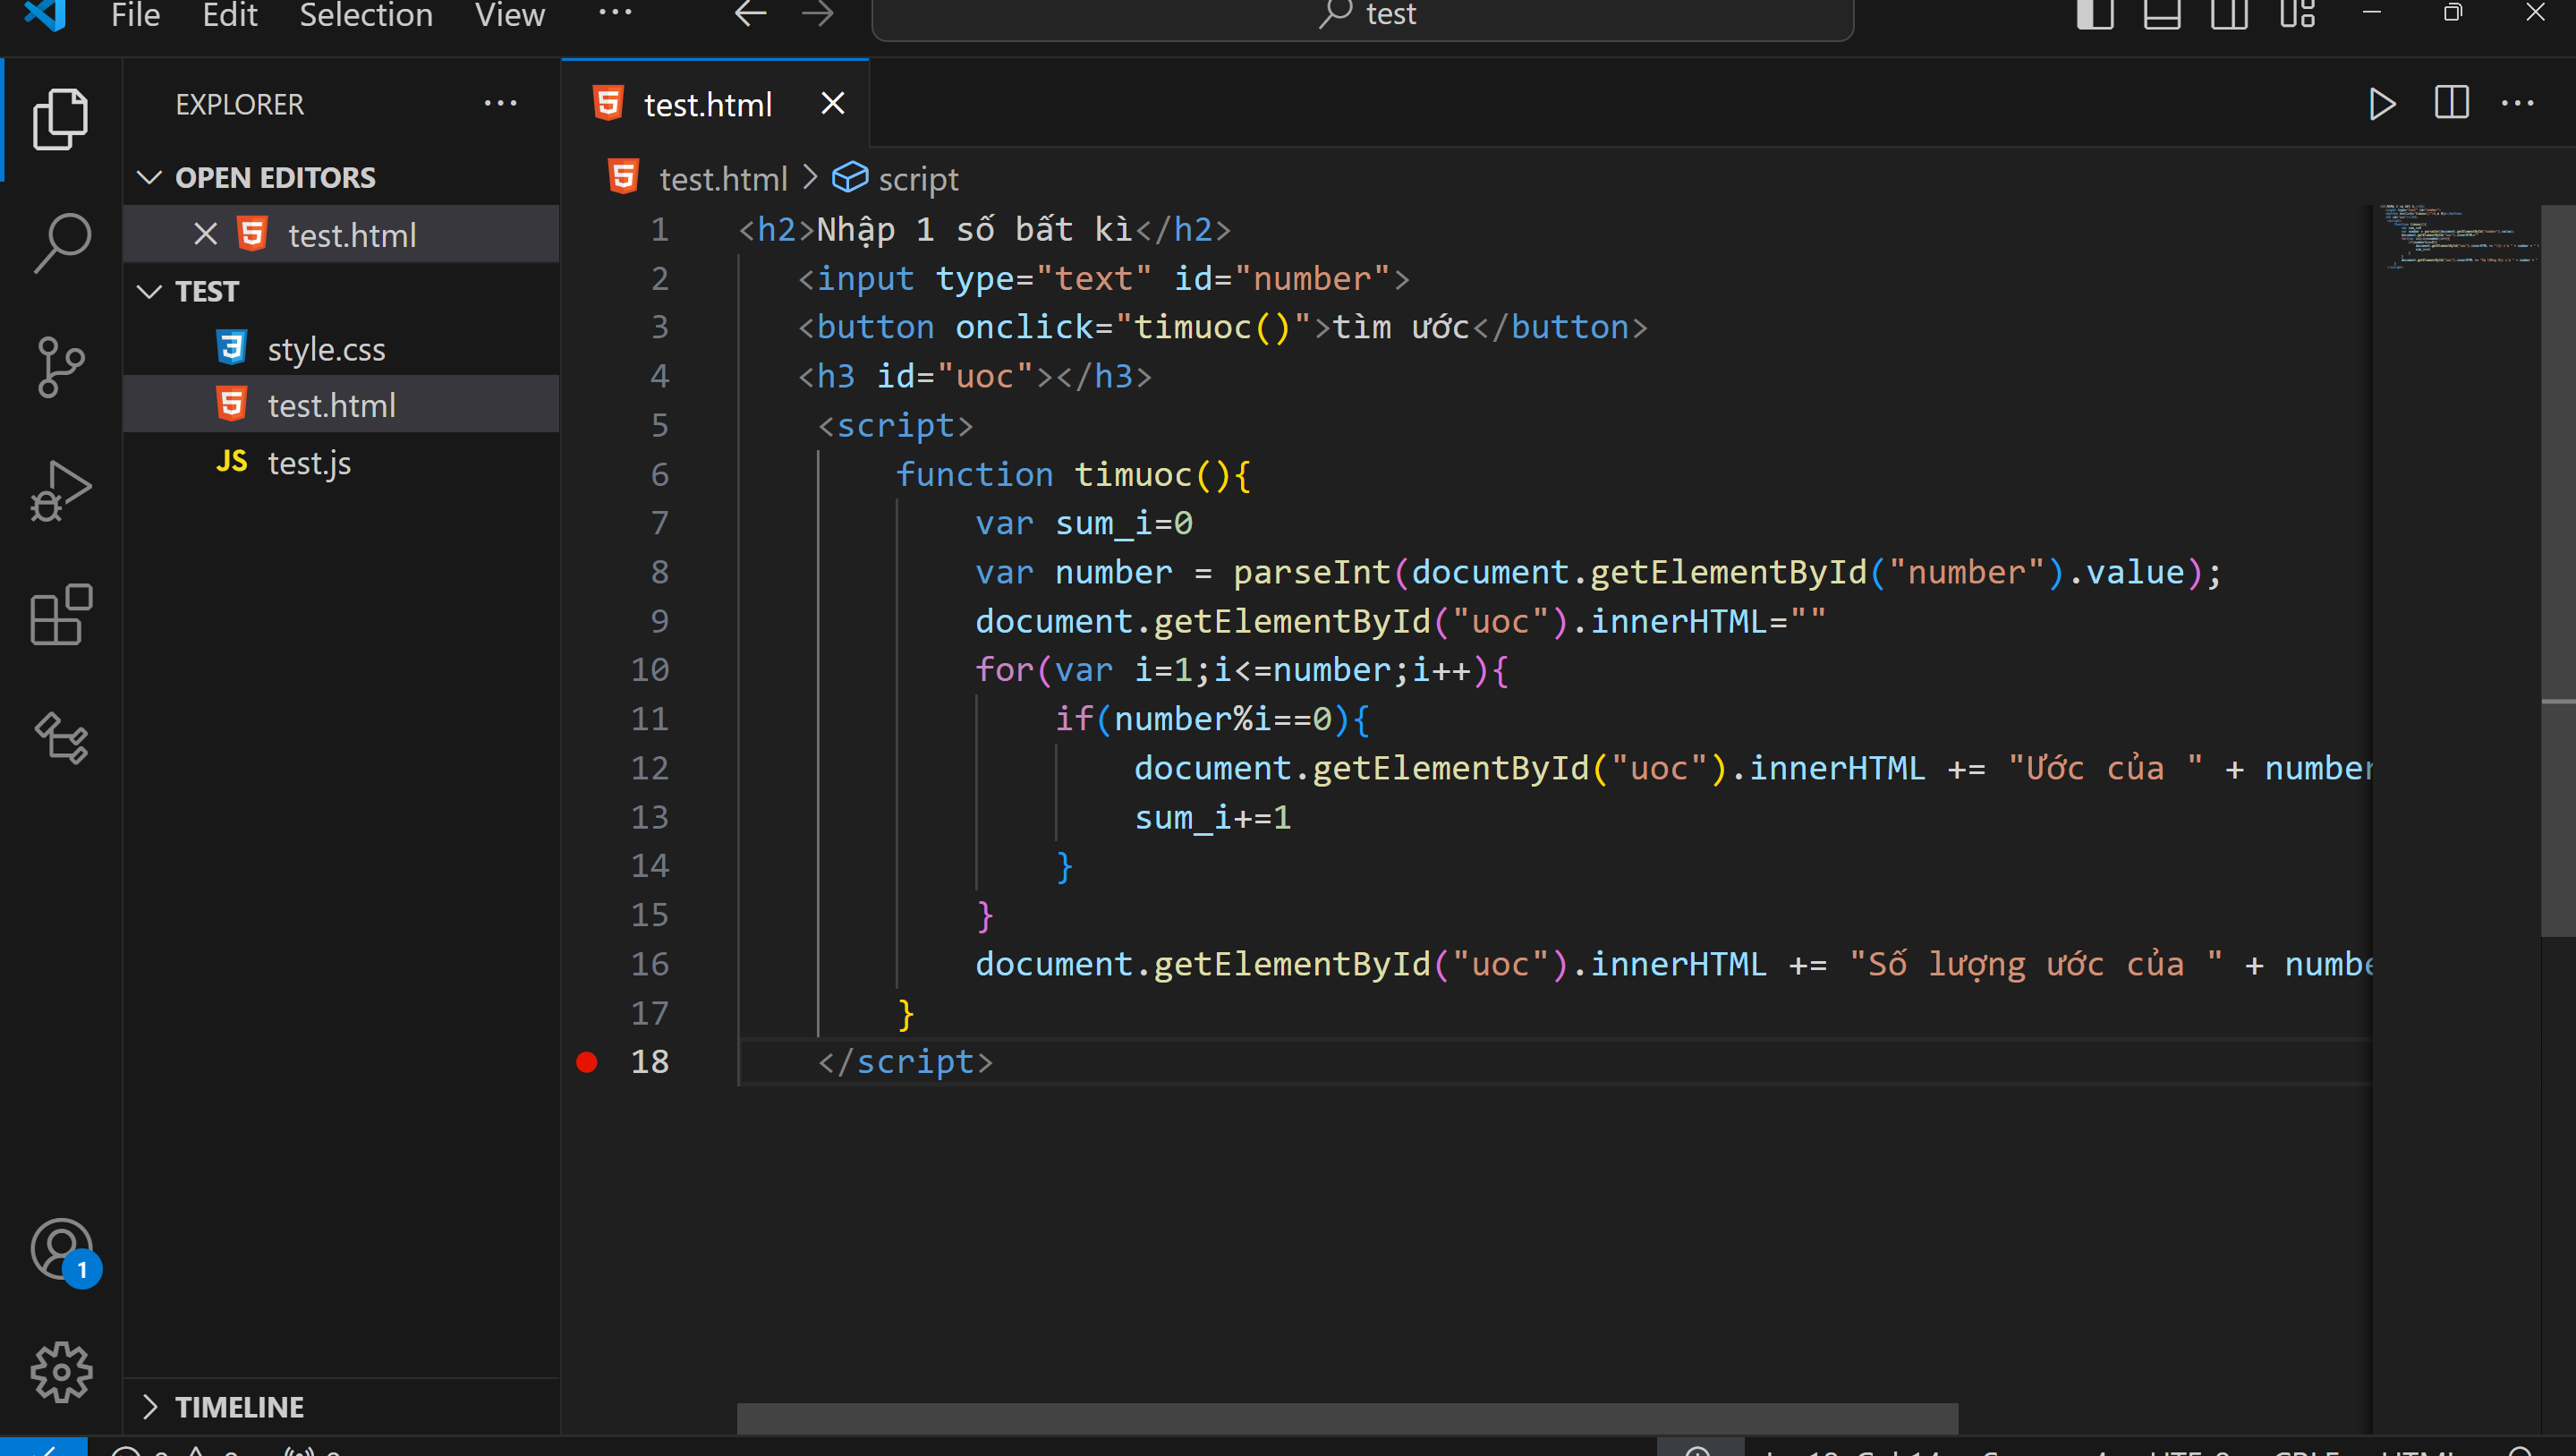Image resolution: width=2576 pixels, height=1456 pixels.
Task: Toggle the primary side bar
Action: pos(2095,14)
